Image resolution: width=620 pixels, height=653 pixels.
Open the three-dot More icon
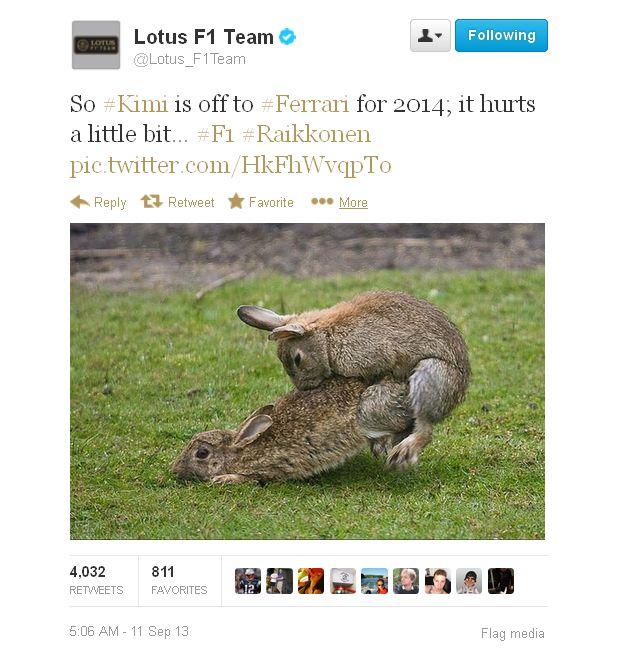322,202
